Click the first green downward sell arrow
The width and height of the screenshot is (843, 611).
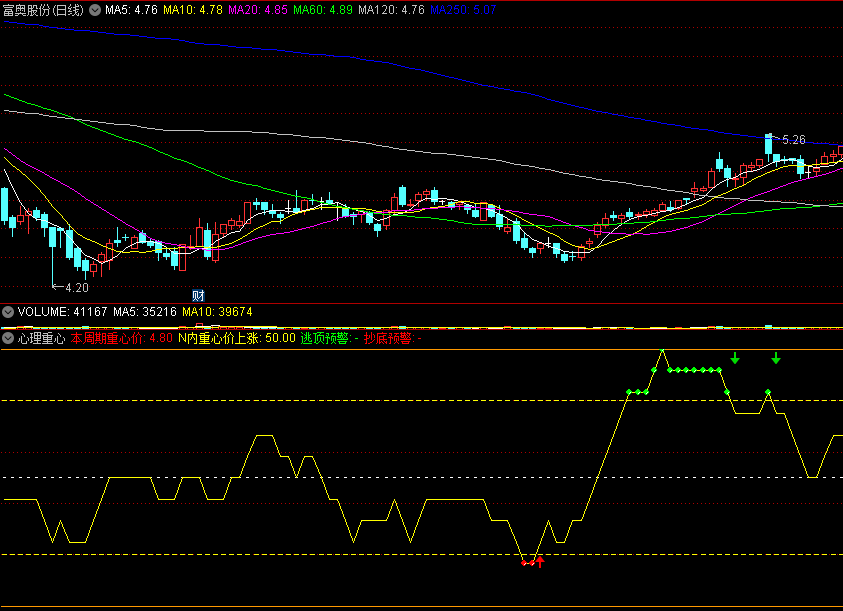735,358
